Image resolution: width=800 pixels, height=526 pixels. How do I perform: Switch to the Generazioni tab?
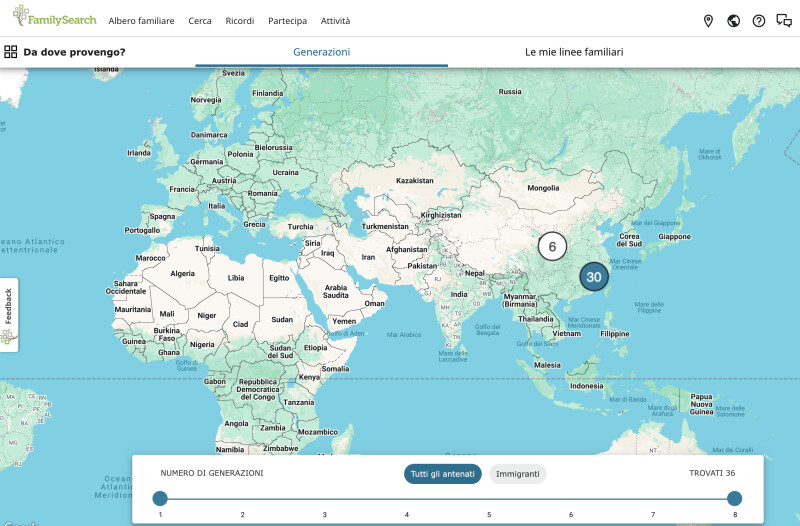pyautogui.click(x=321, y=52)
